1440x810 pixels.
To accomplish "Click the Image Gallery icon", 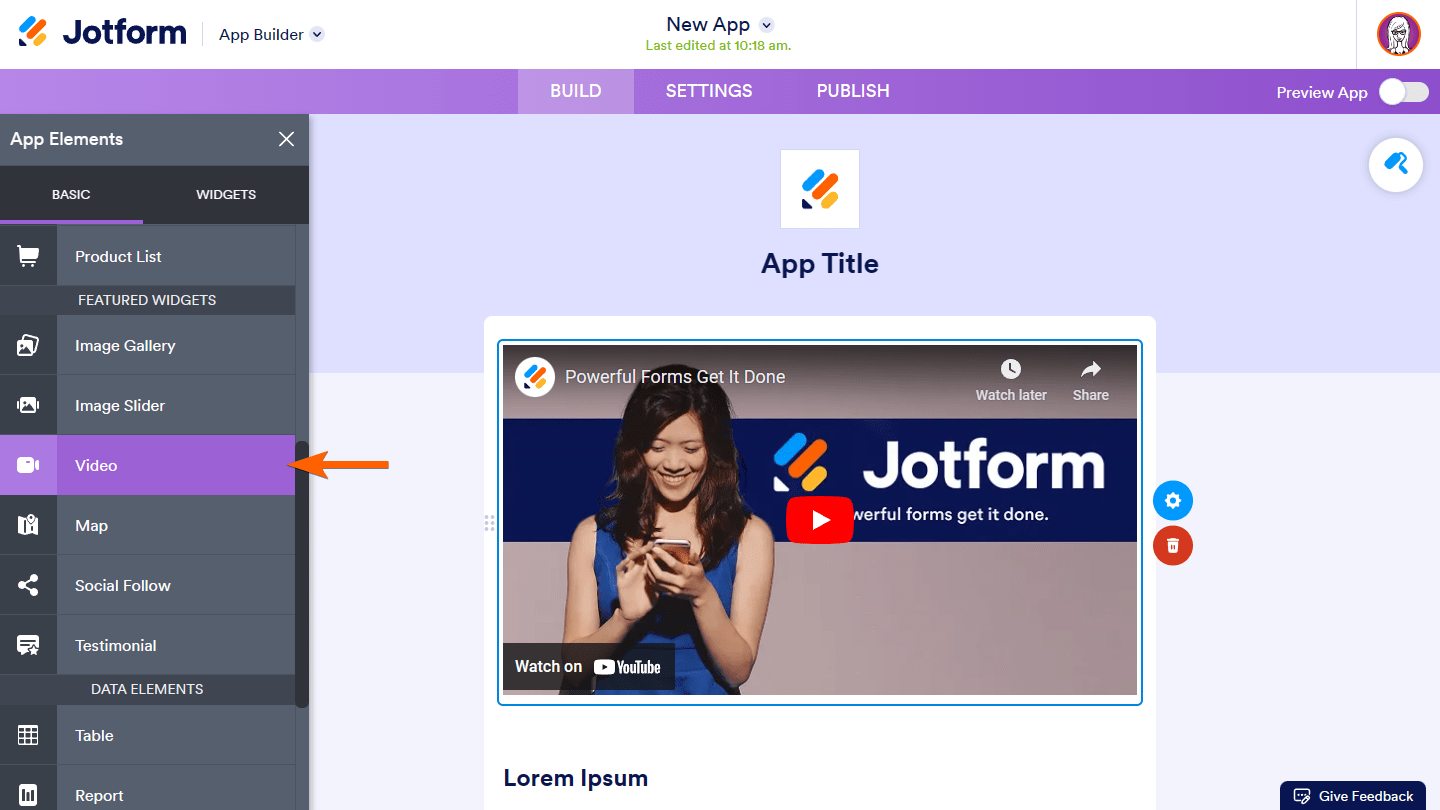I will [28, 346].
